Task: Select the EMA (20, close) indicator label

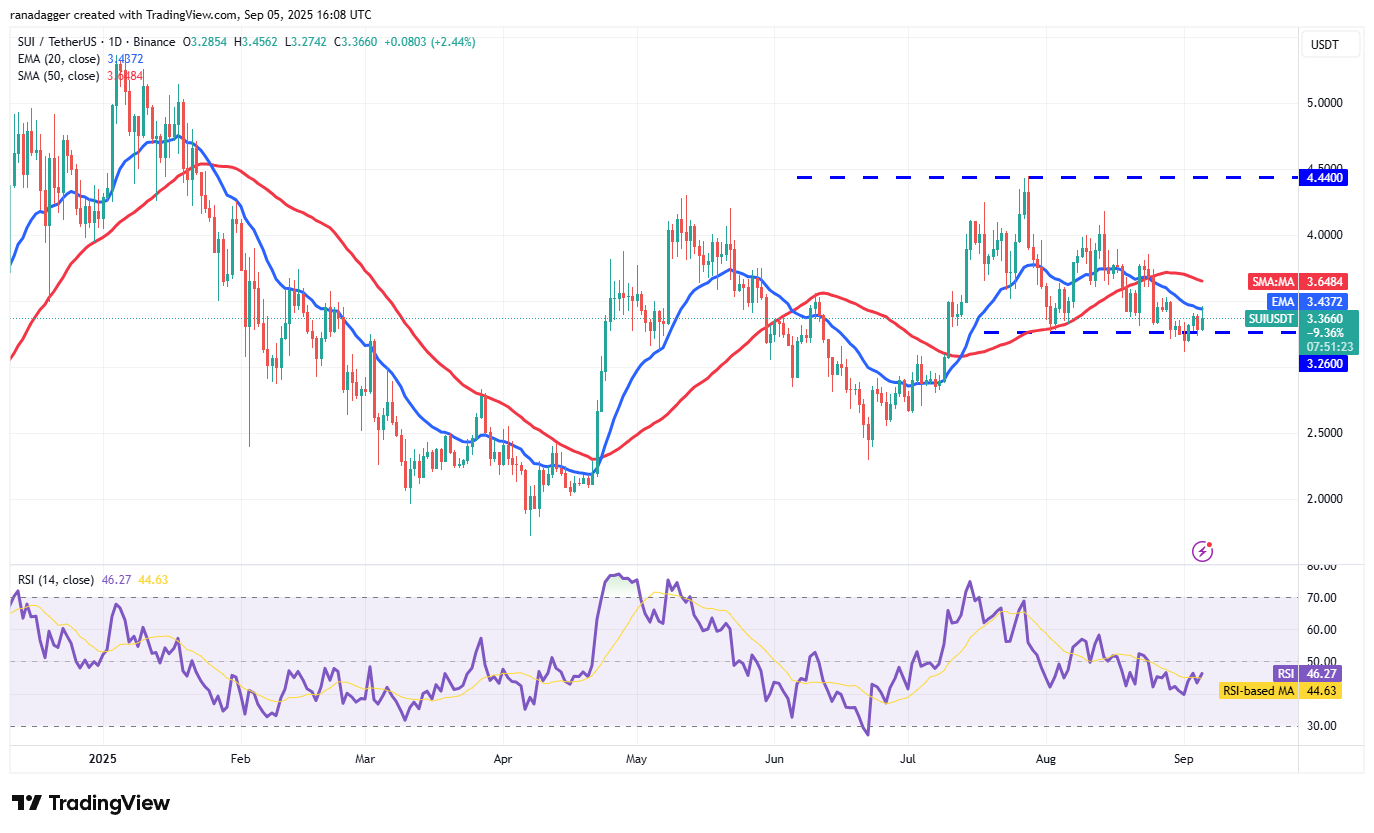Action: 60,59
